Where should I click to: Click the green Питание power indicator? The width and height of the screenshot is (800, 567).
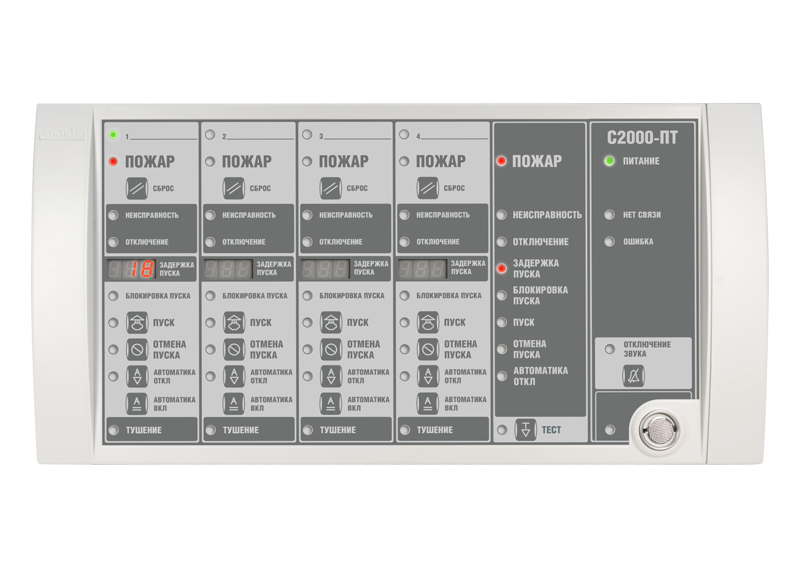609,161
